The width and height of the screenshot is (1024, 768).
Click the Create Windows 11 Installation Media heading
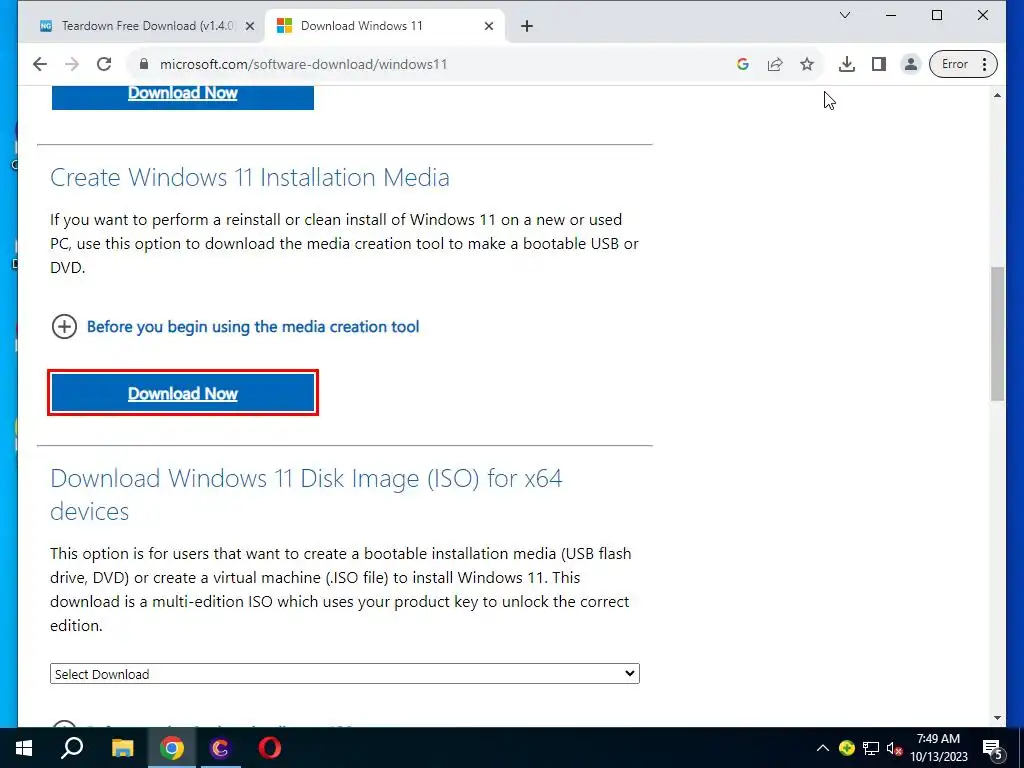[250, 178]
